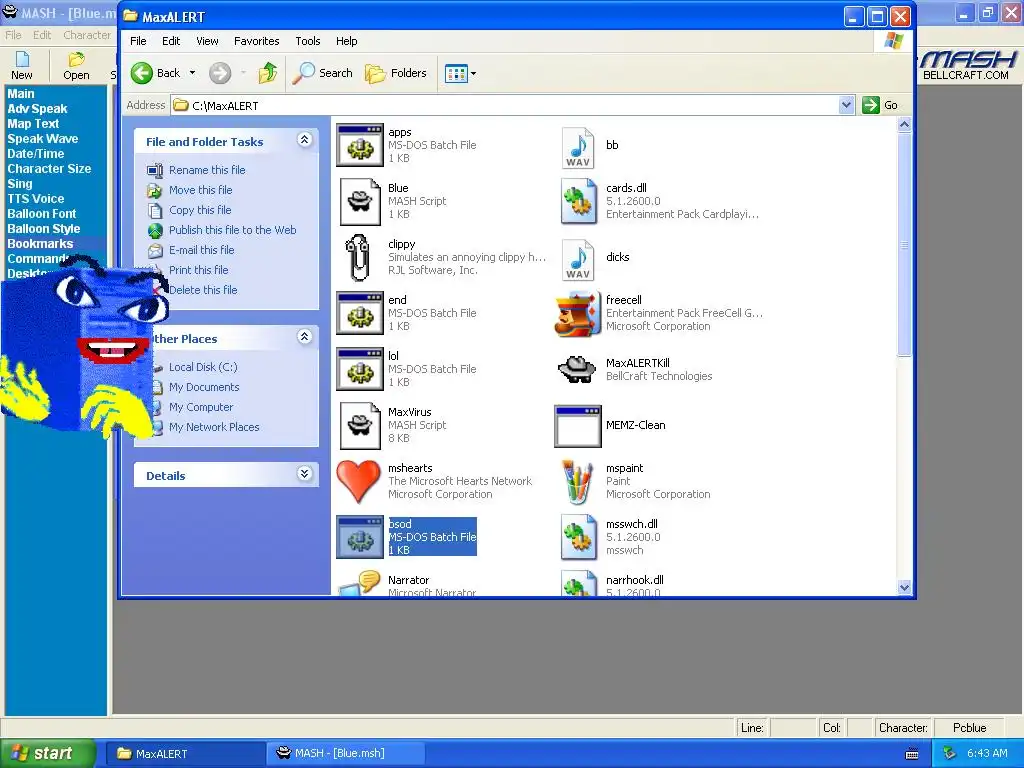Select the lol batch file icon

pyautogui.click(x=359, y=369)
